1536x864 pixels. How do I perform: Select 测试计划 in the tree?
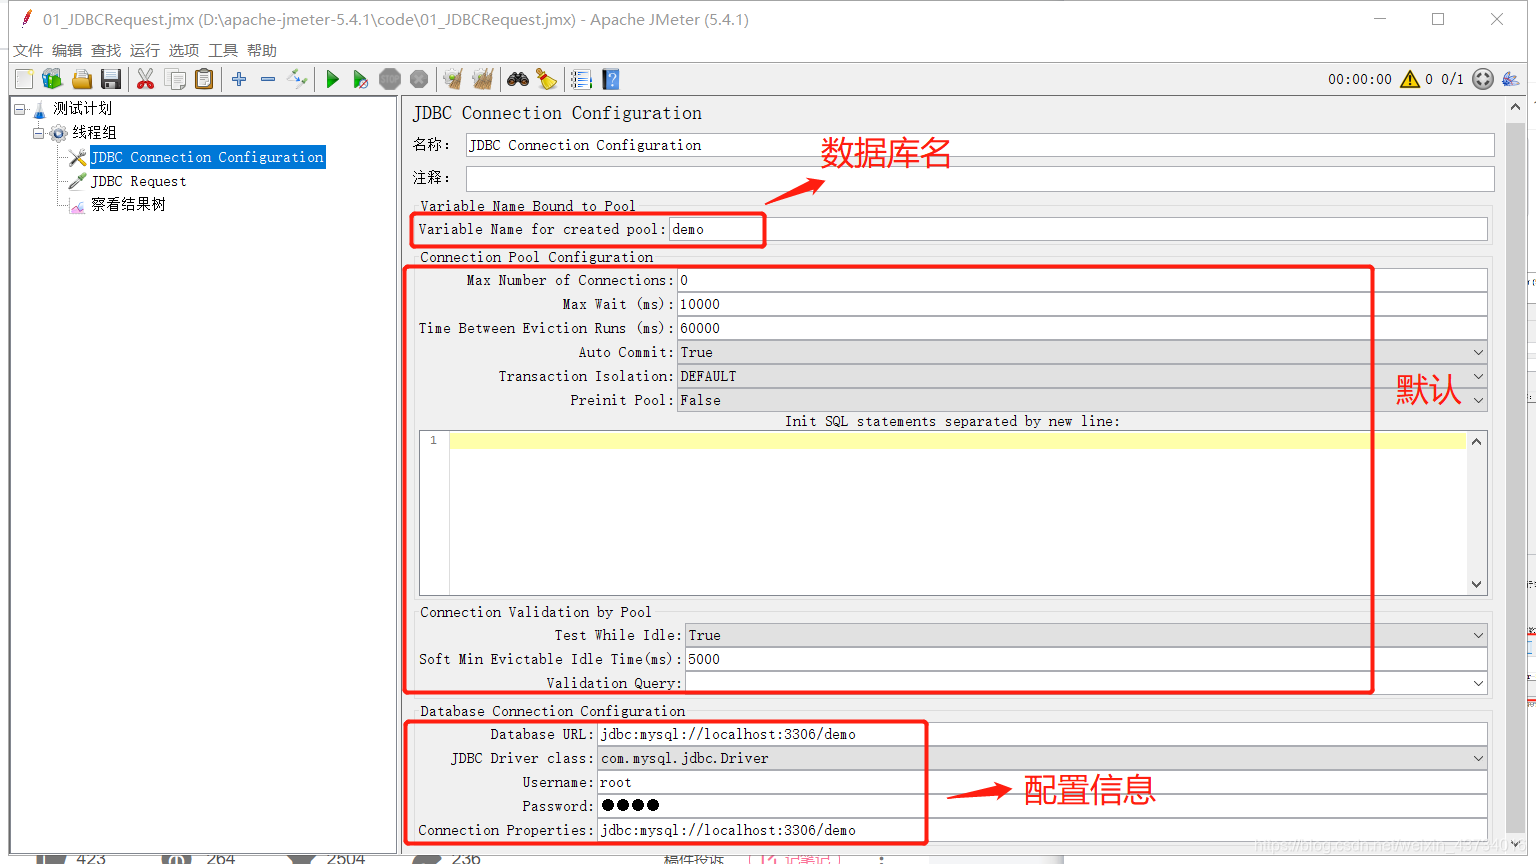(82, 108)
